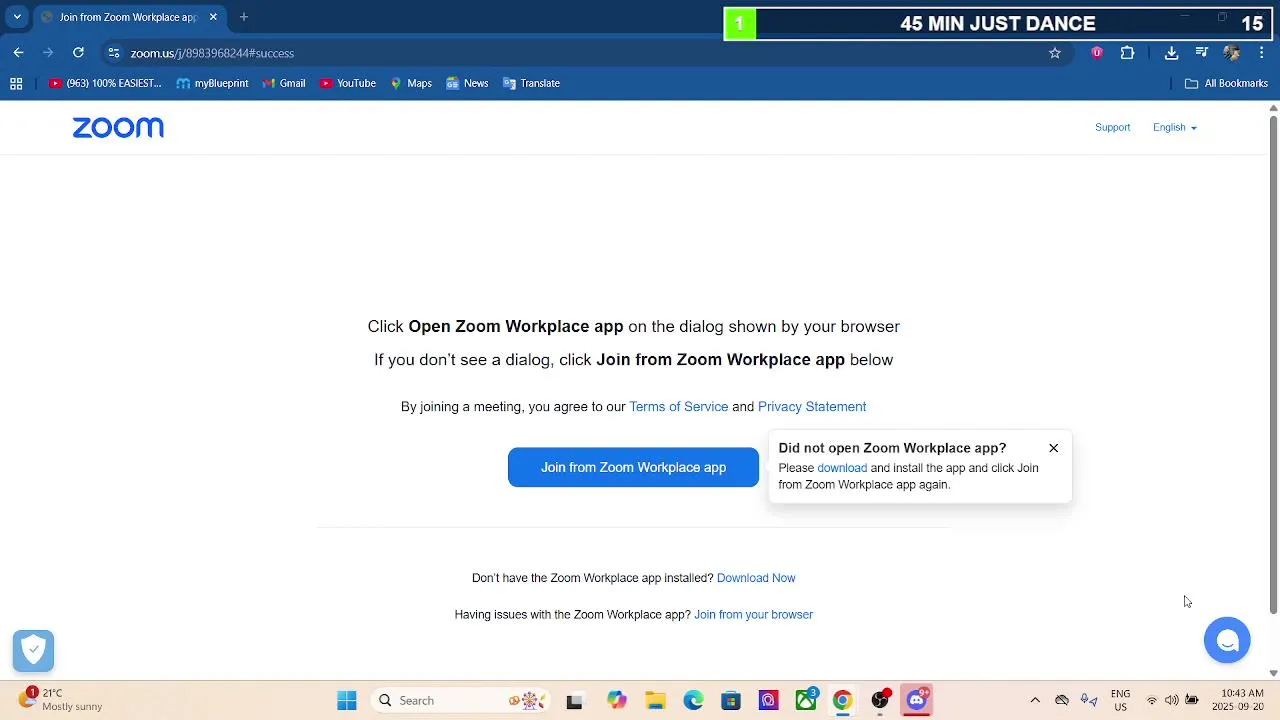Image resolution: width=1280 pixels, height=720 pixels.
Task: Click the Zoom logo
Action: coord(118,127)
